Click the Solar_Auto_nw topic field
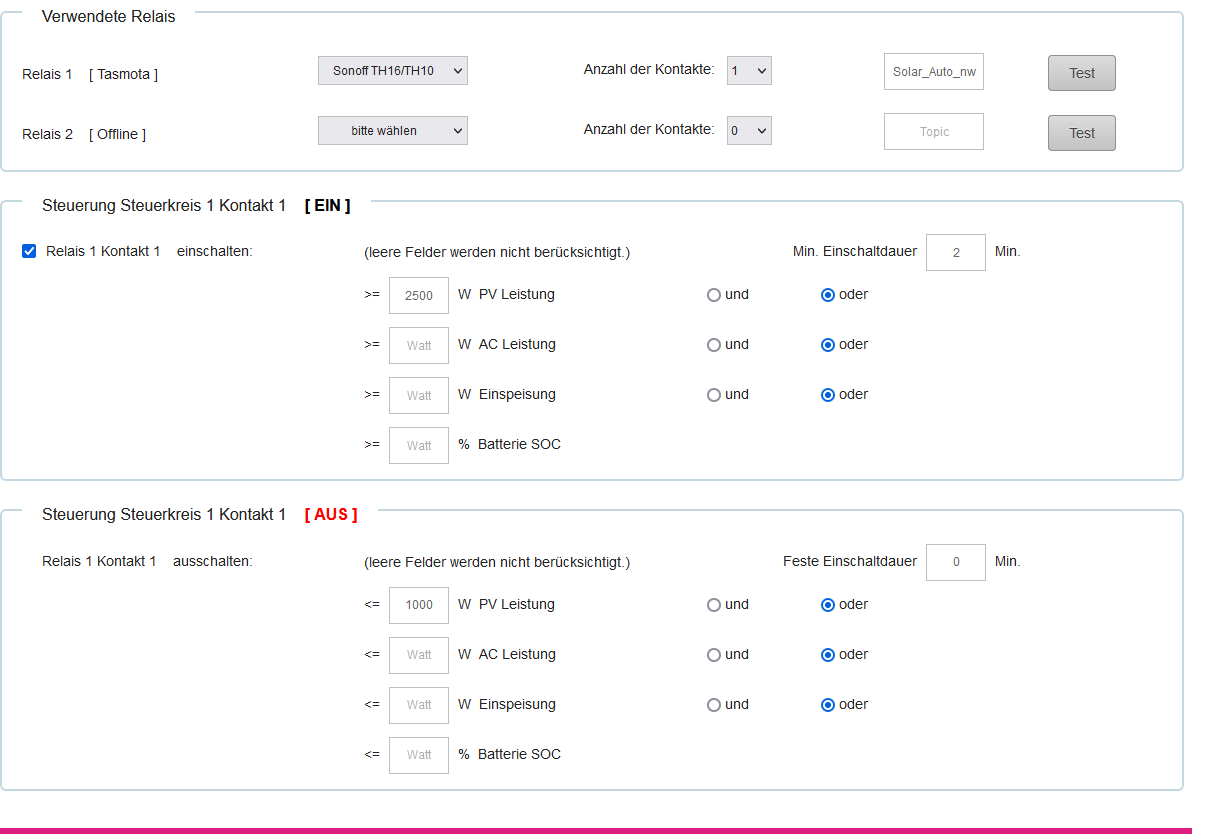The width and height of the screenshot is (1219, 834). (933, 72)
